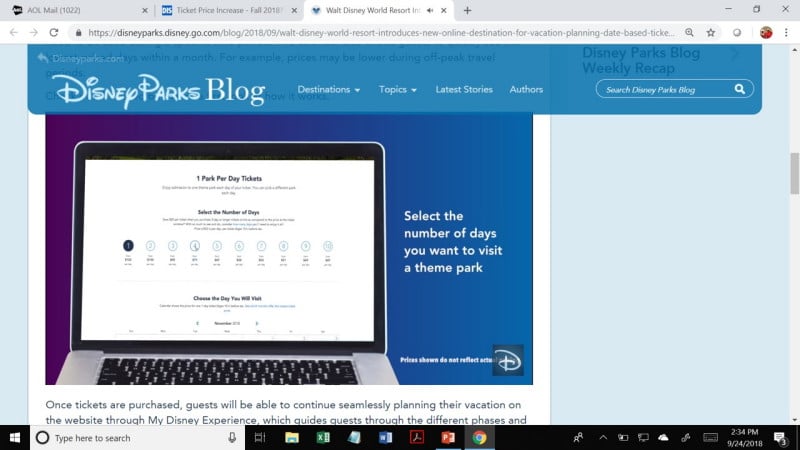This screenshot has width=800, height=450.
Task: Click the Disney Parks Blog logo
Action: [x=159, y=91]
